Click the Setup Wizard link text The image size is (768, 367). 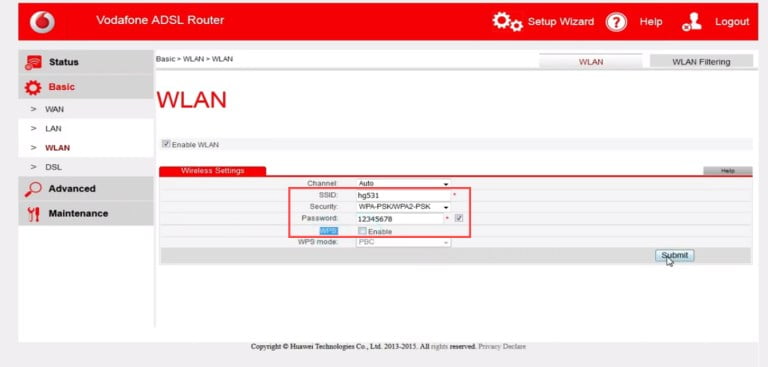pos(561,22)
